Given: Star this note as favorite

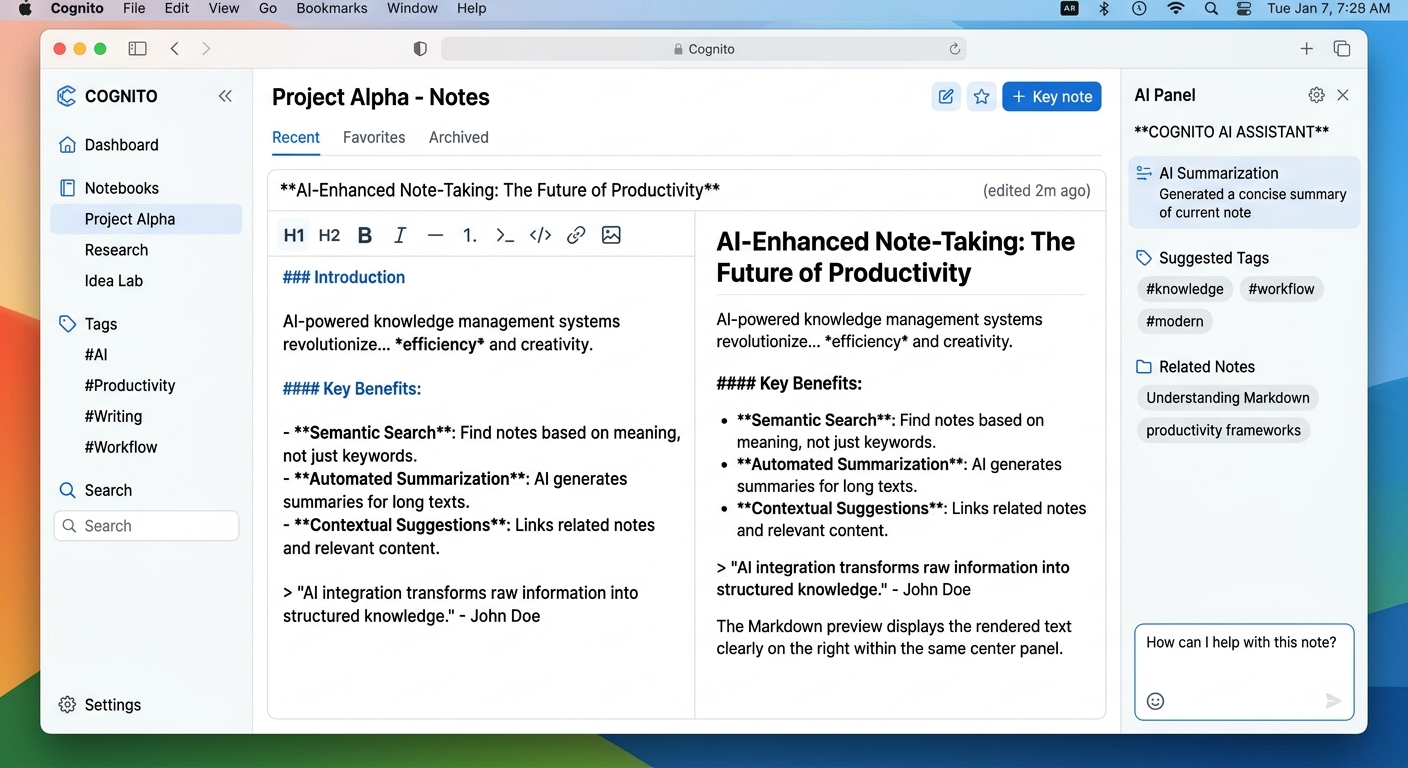Looking at the screenshot, I should click(x=982, y=97).
